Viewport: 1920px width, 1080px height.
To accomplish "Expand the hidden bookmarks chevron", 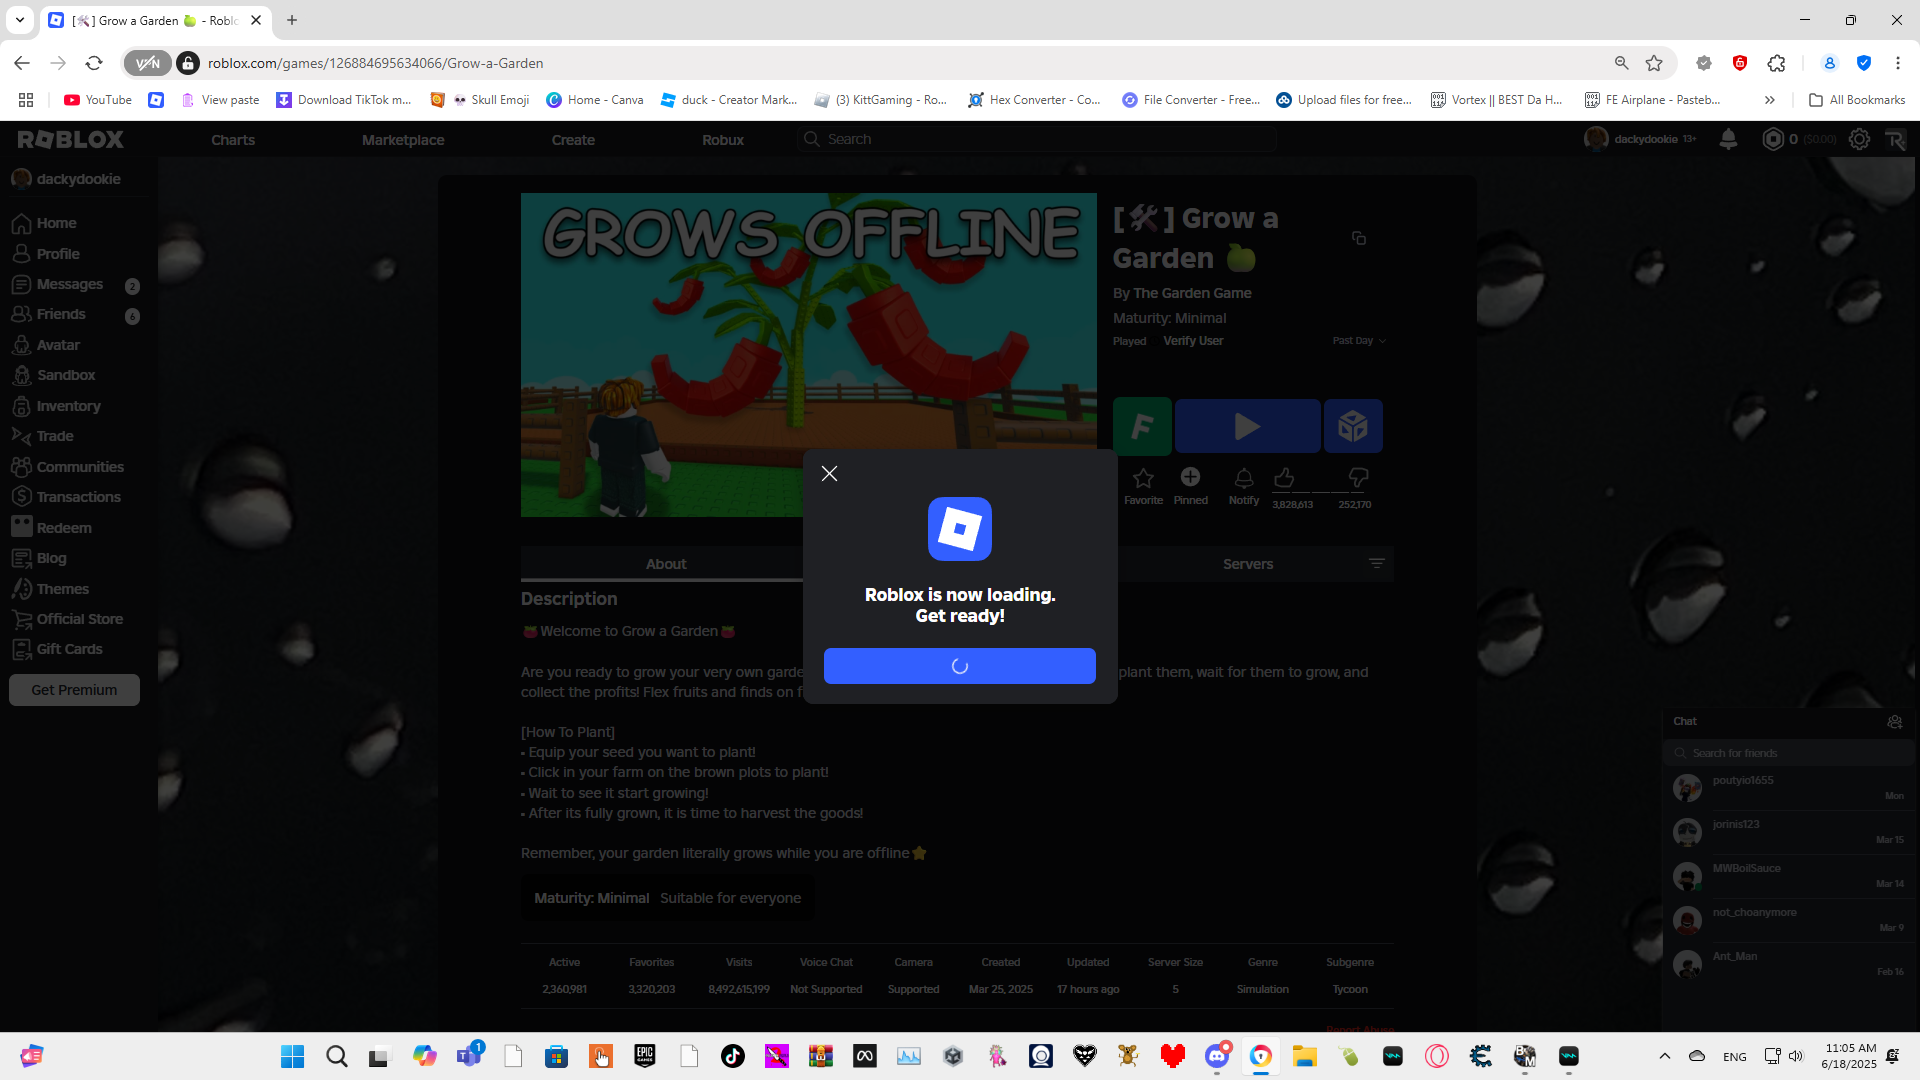I will click(1769, 100).
